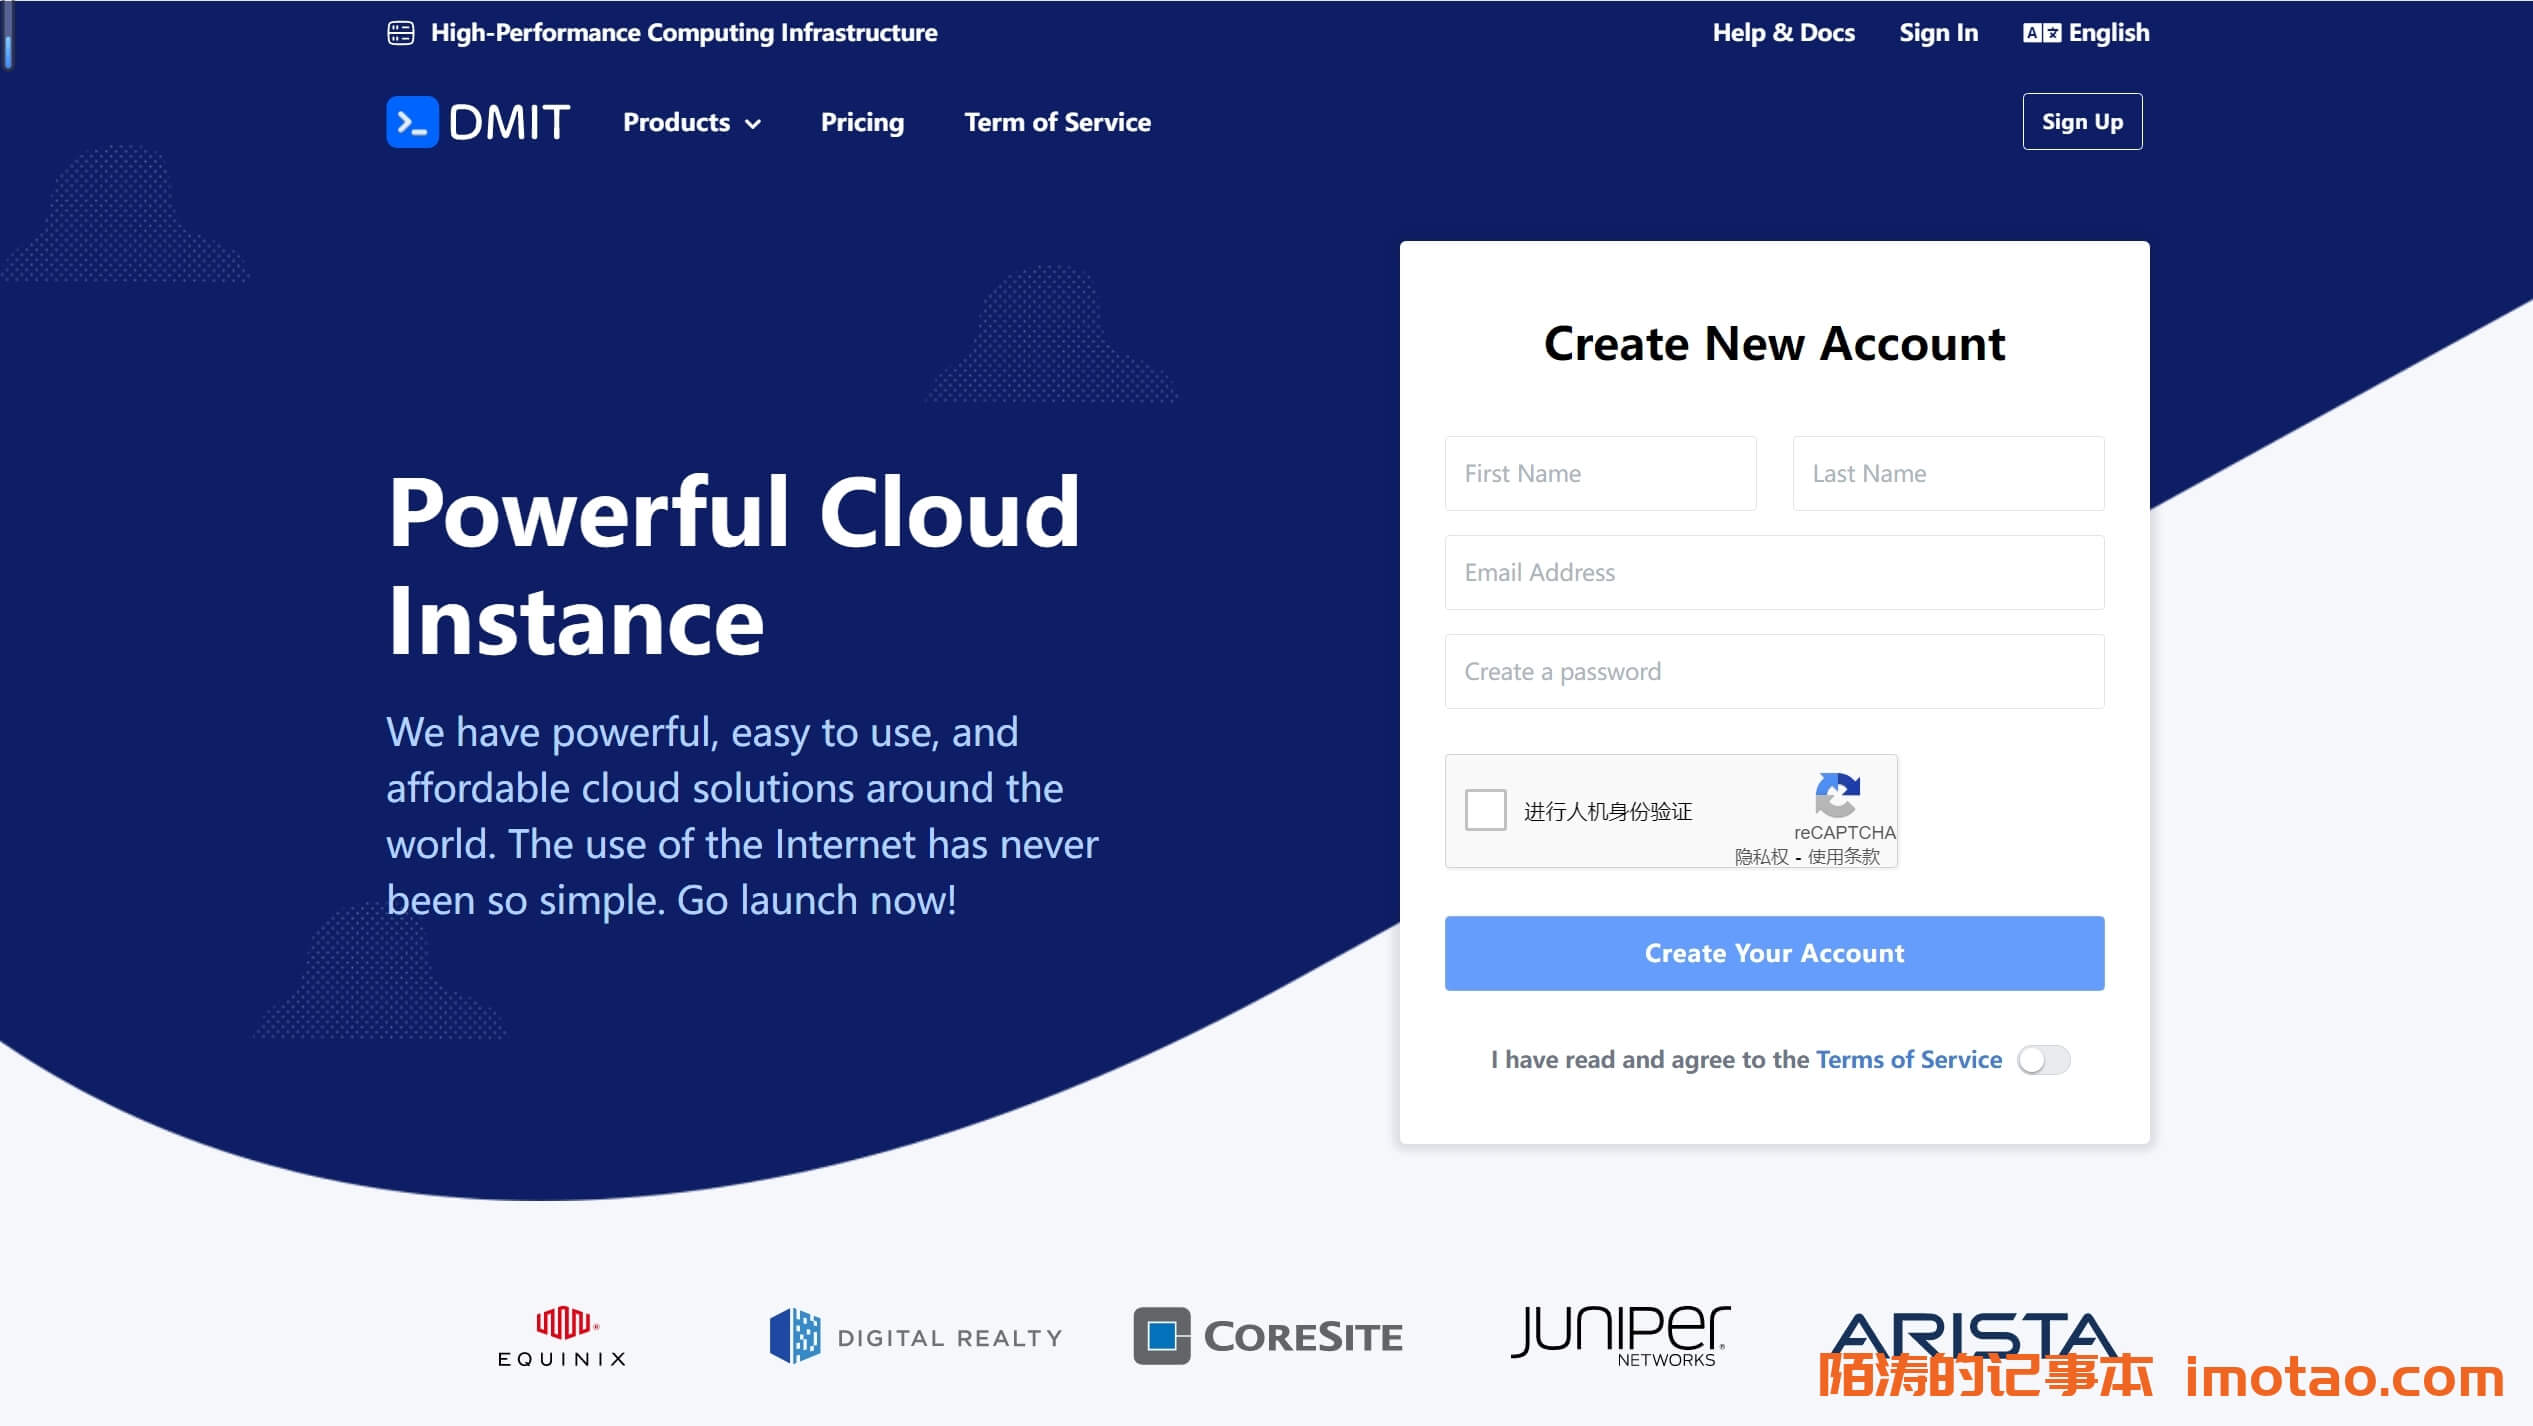Open the Terms of Service link
2533x1426 pixels.
coord(1908,1060)
